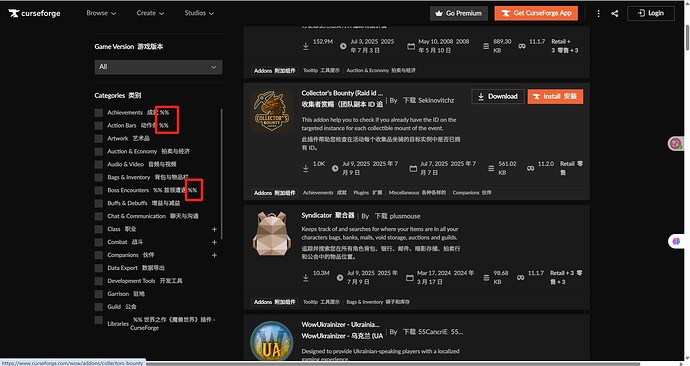Click the Categories list scrollbar

221,174
